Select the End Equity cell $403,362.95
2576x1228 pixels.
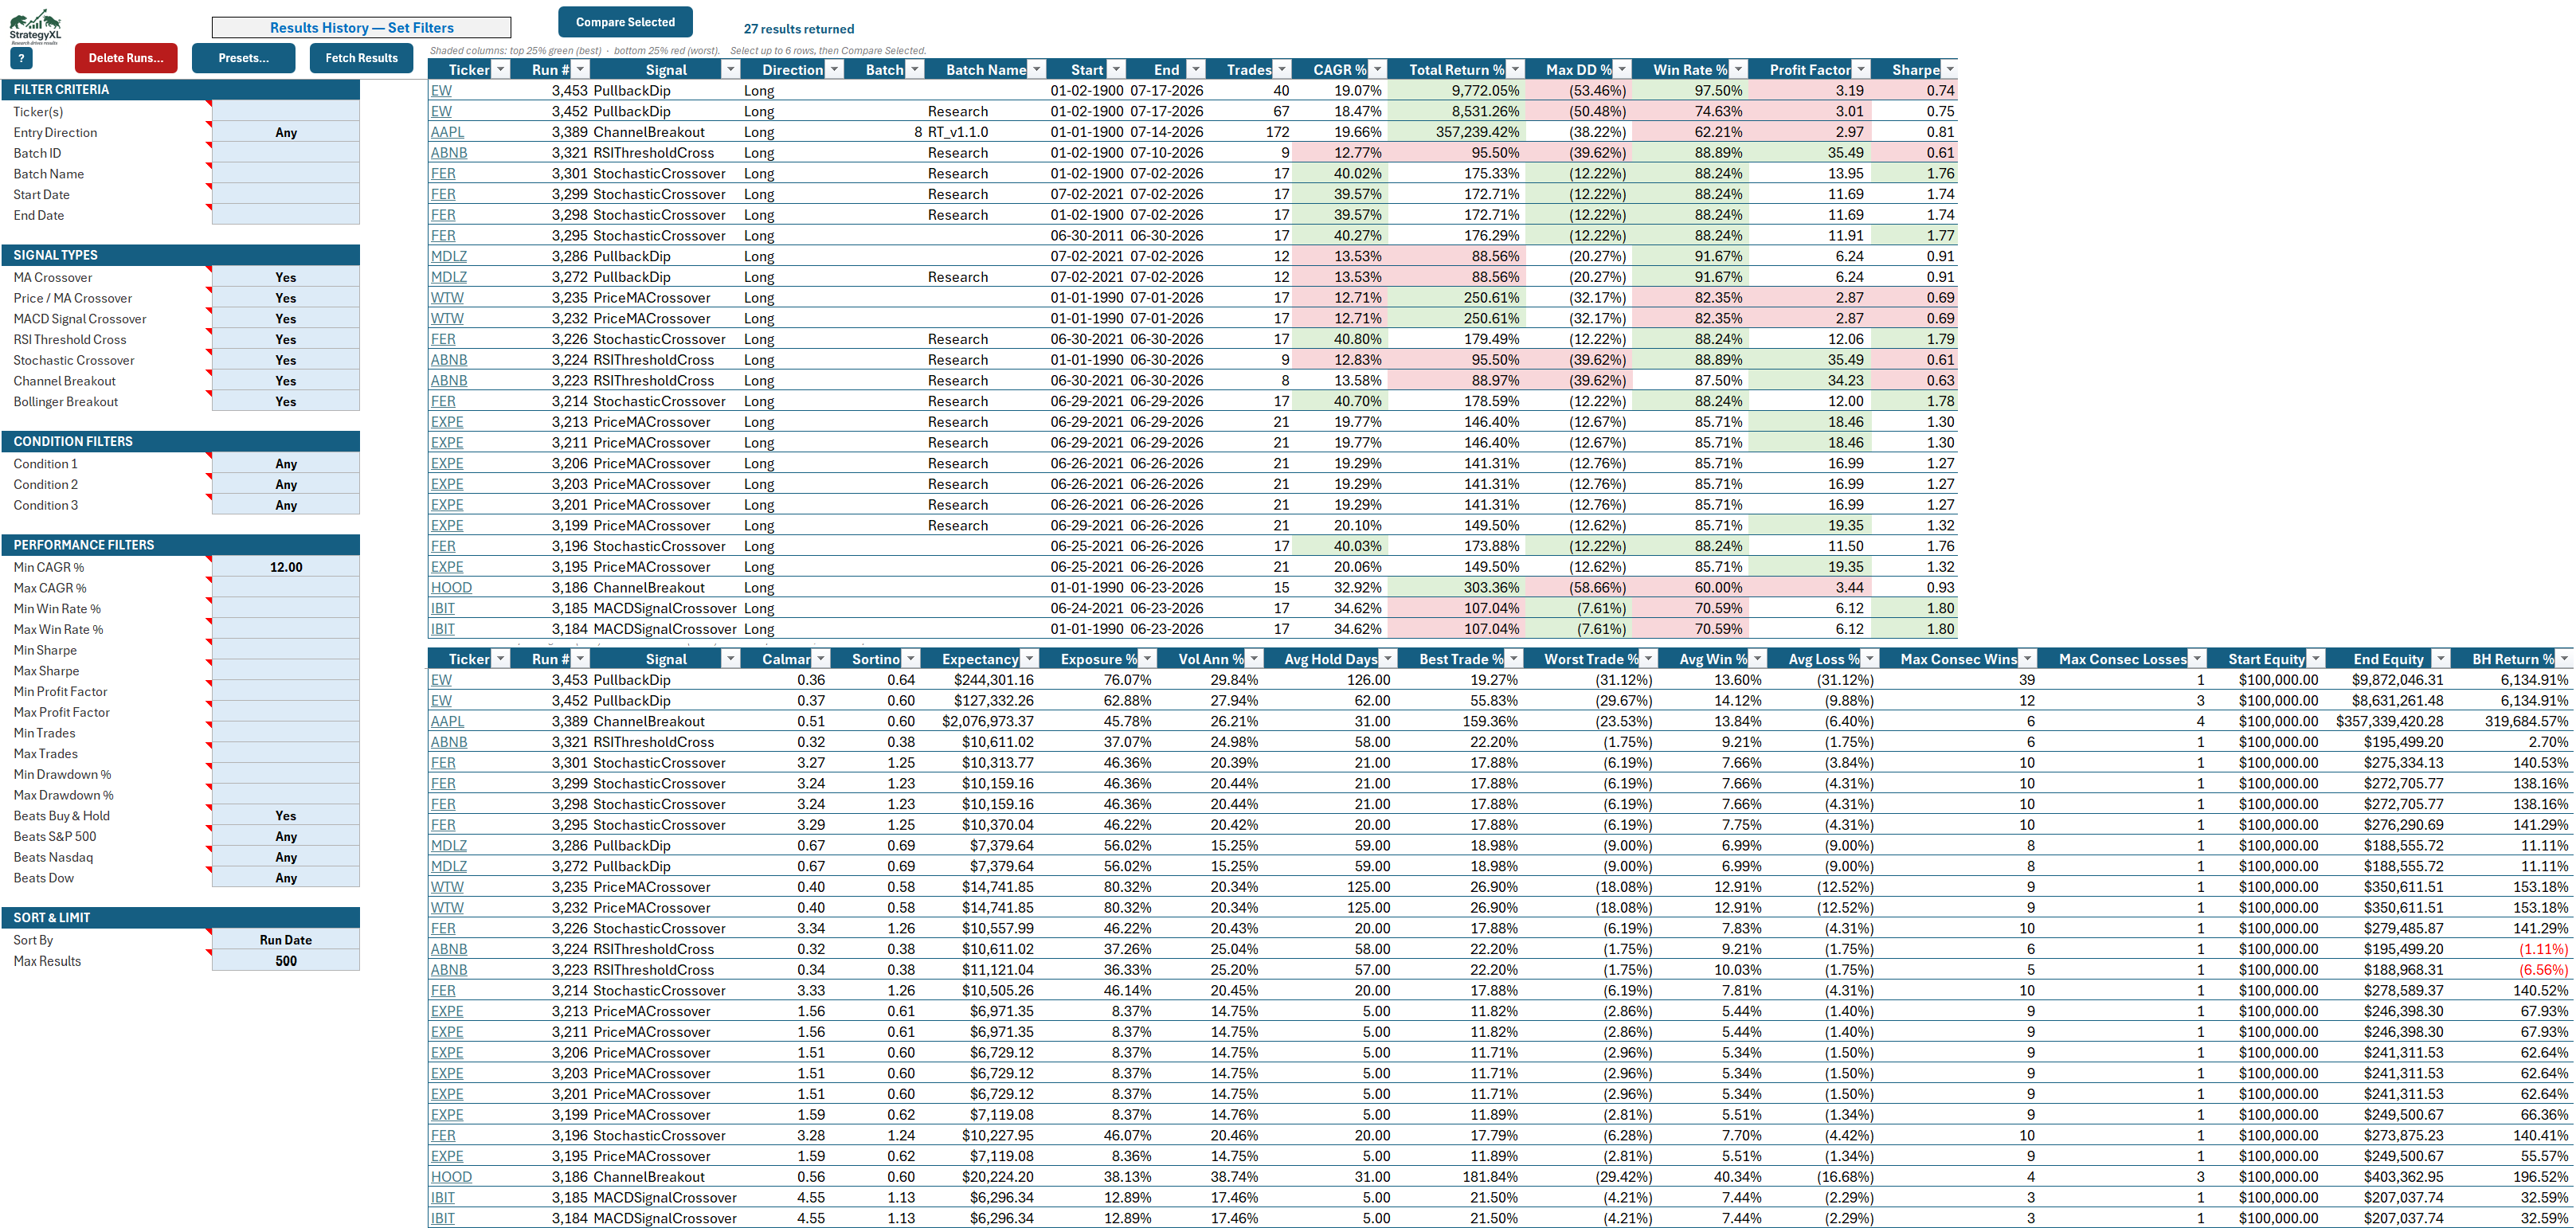(2389, 1177)
